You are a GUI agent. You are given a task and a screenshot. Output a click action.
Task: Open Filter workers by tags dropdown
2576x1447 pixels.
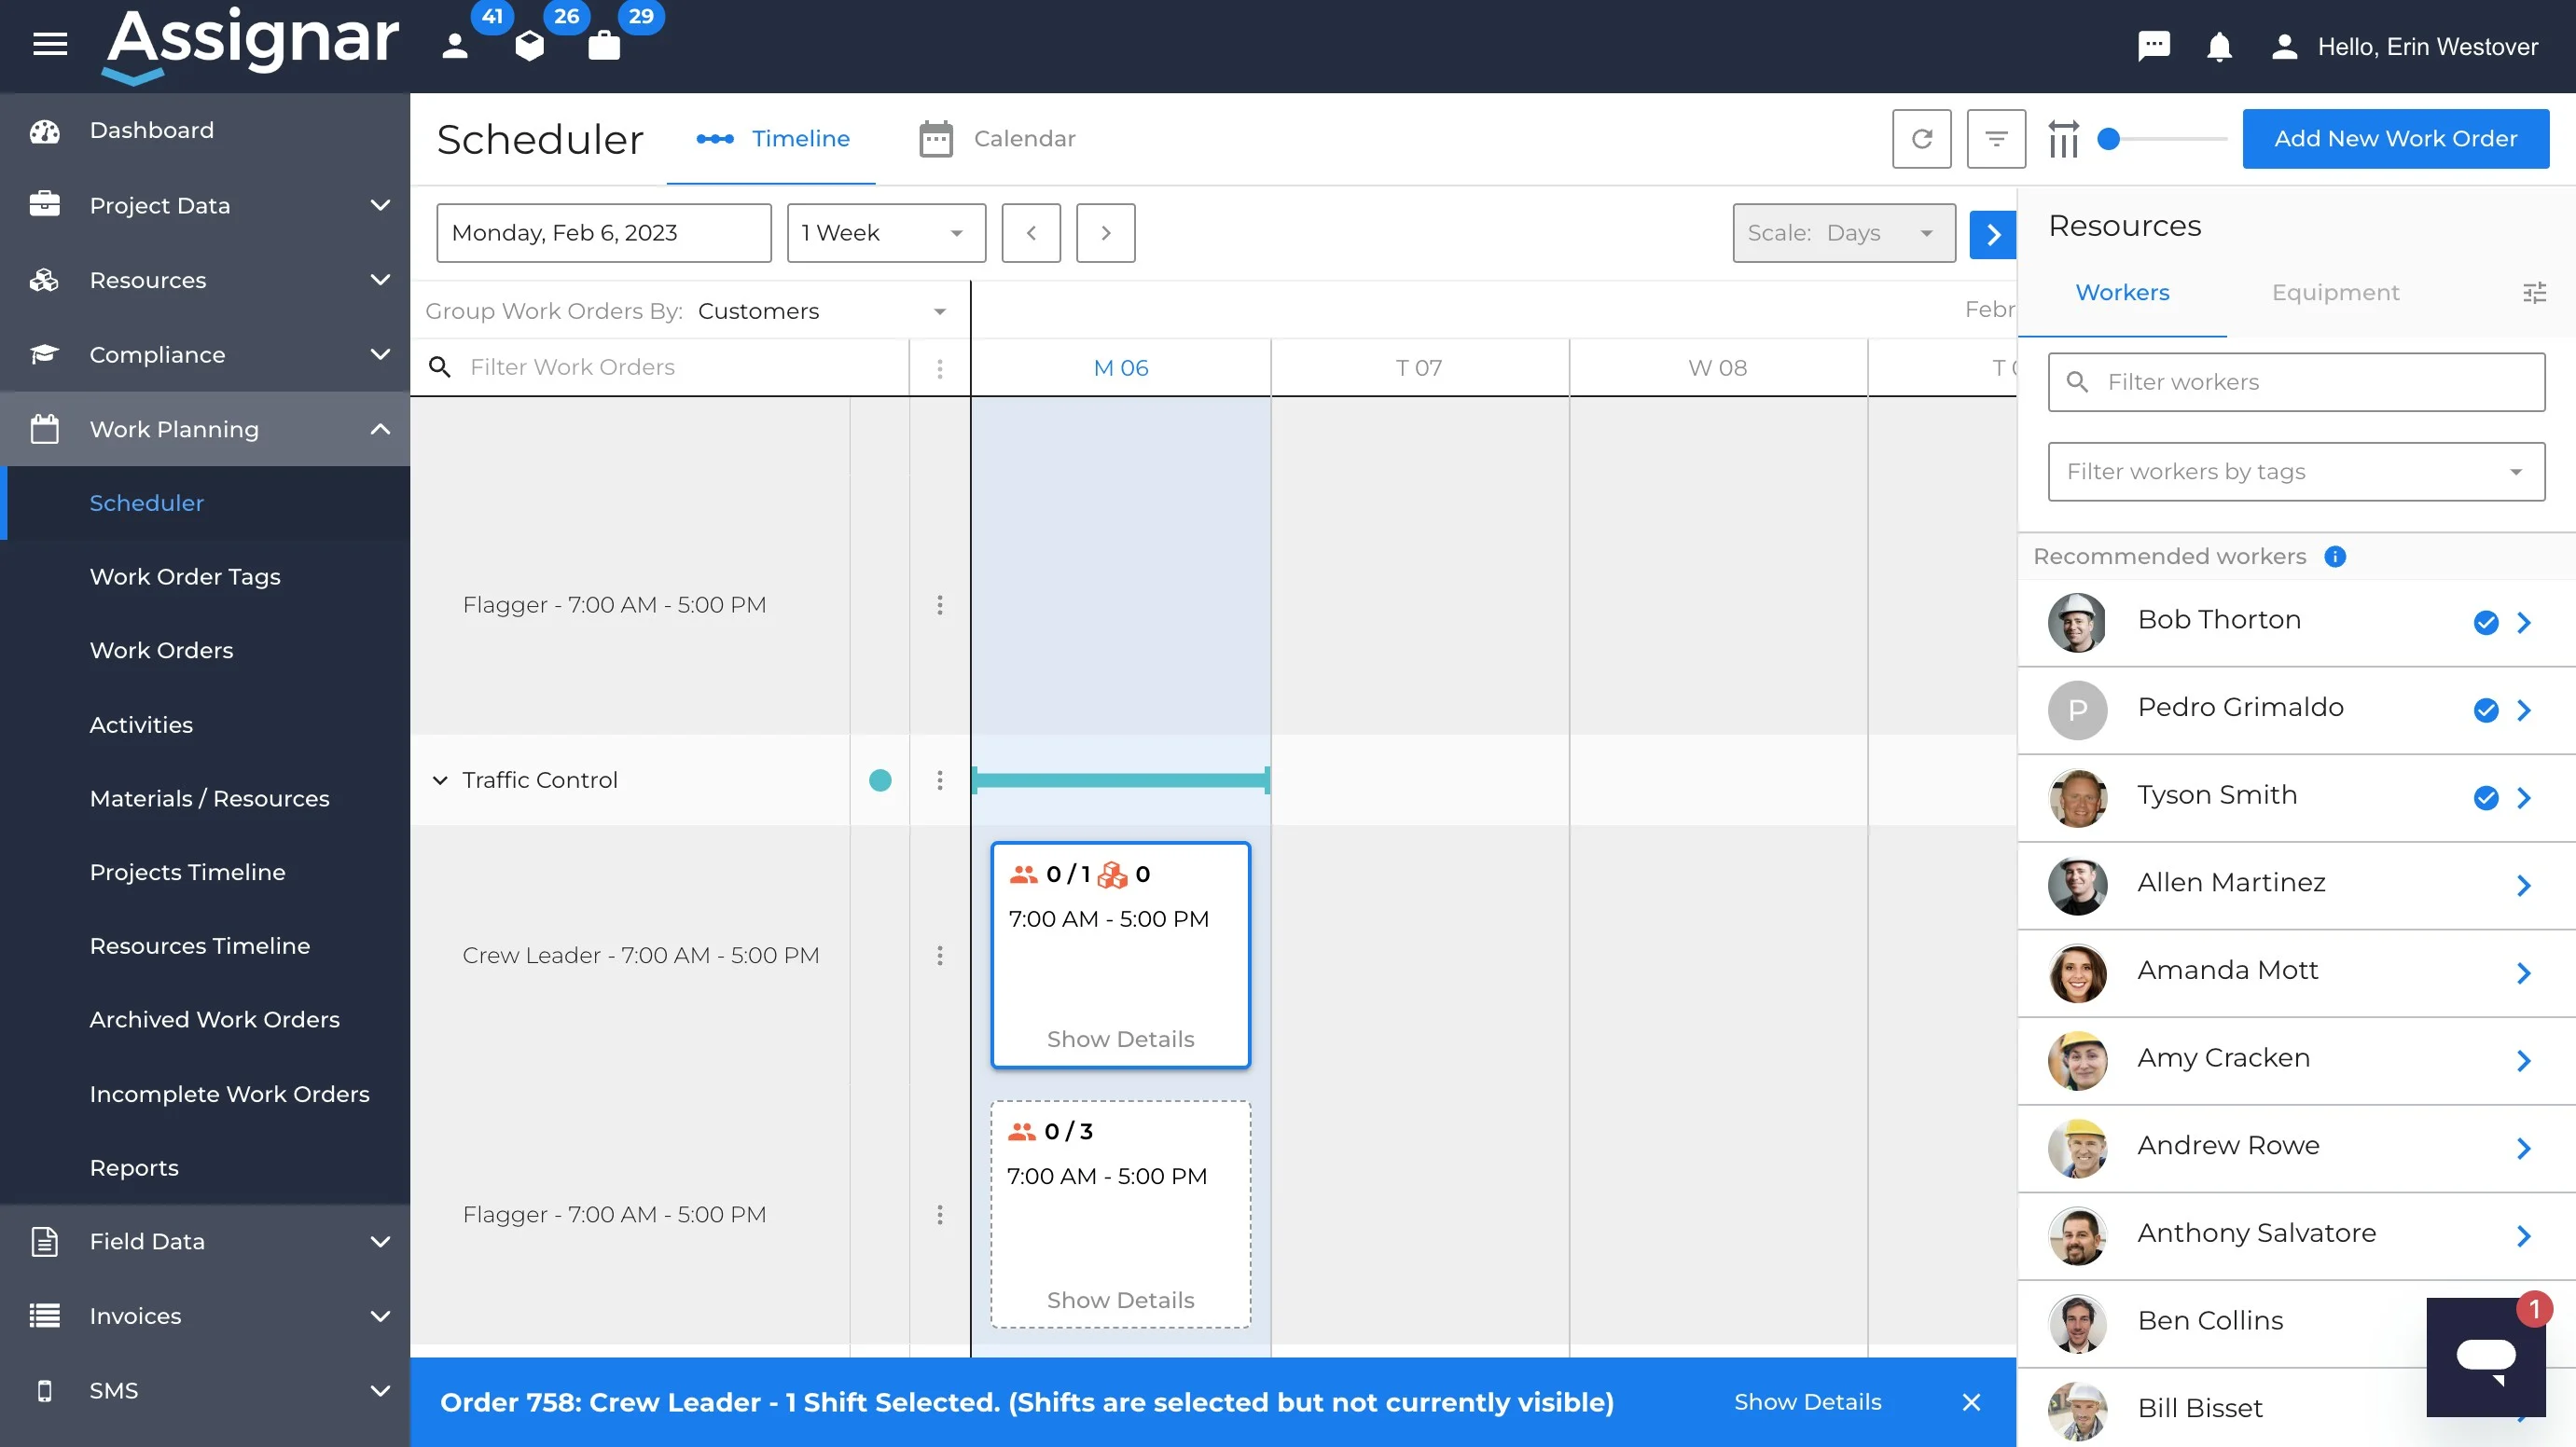2296,472
